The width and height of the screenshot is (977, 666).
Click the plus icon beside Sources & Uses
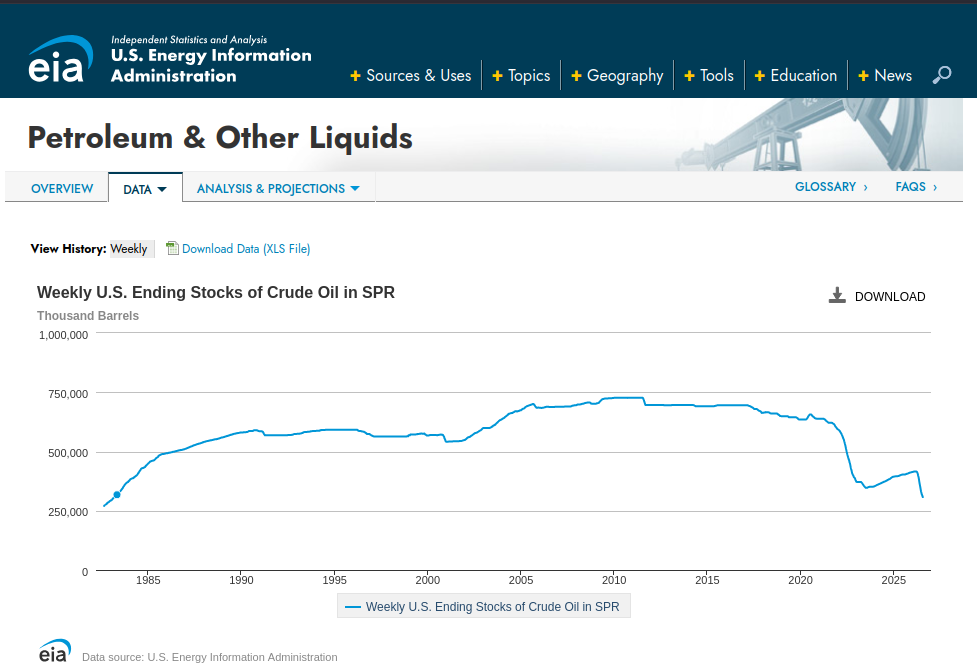355,76
